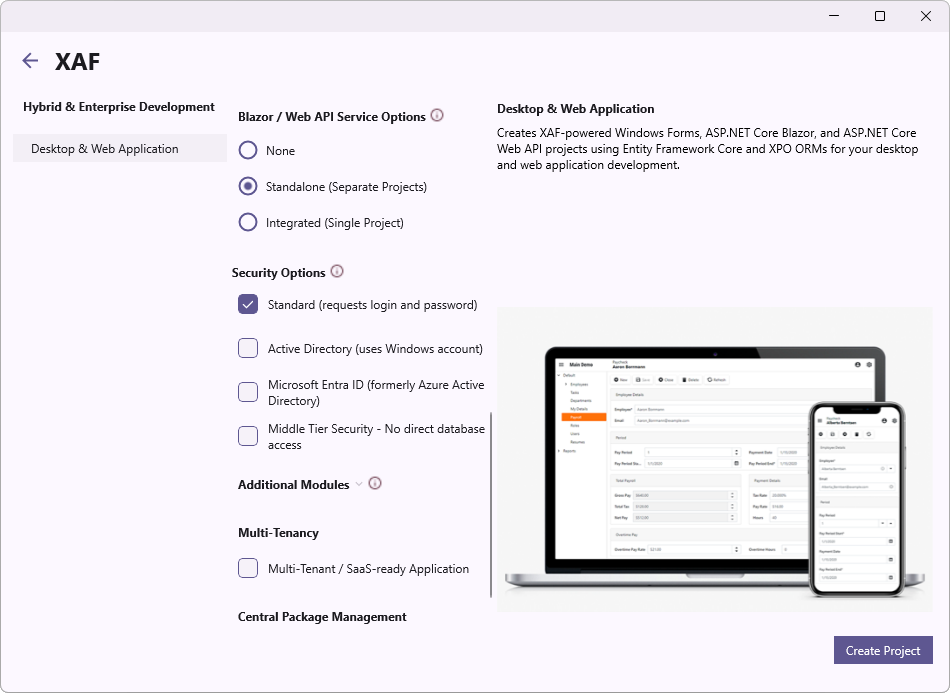Uncheck Standard login and password security

247,303
